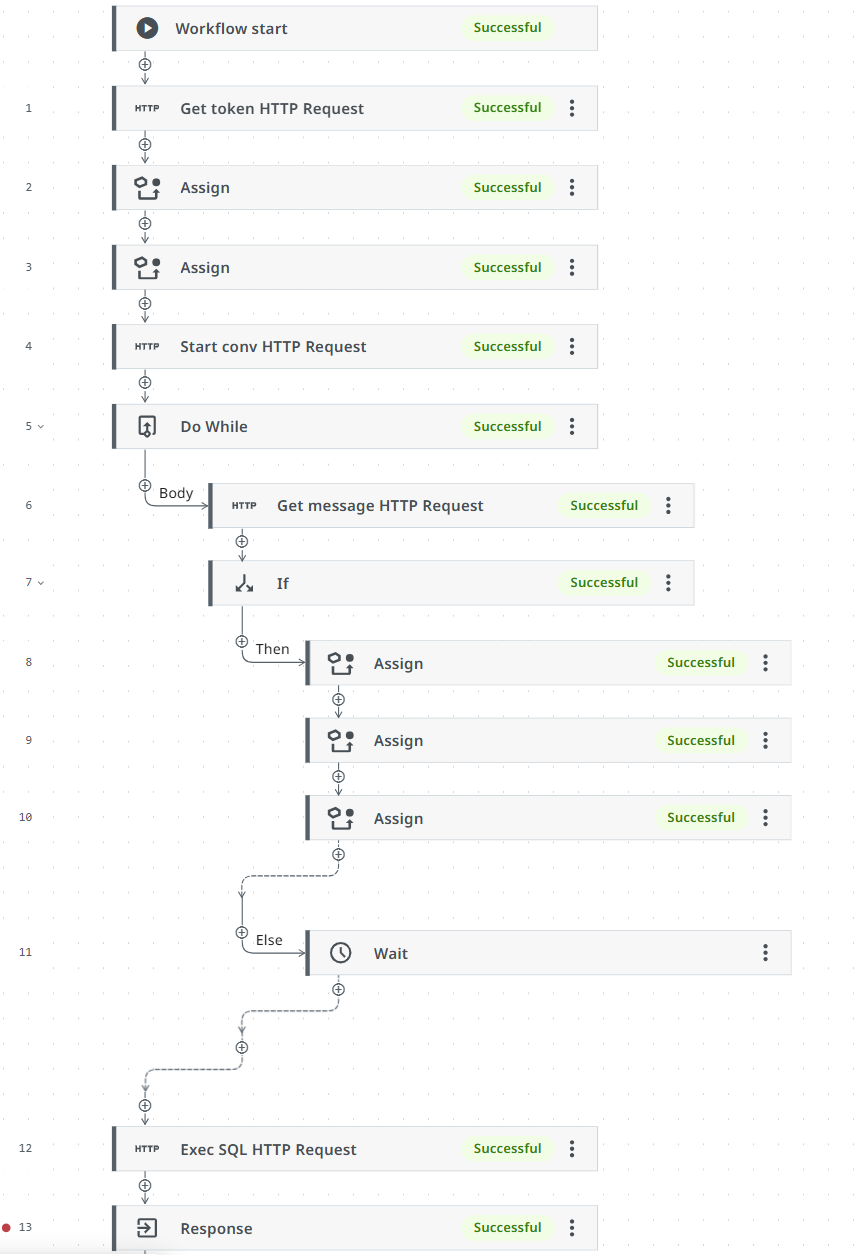Add a step in the Else branch
The width and height of the screenshot is (858, 1255).
click(x=242, y=932)
